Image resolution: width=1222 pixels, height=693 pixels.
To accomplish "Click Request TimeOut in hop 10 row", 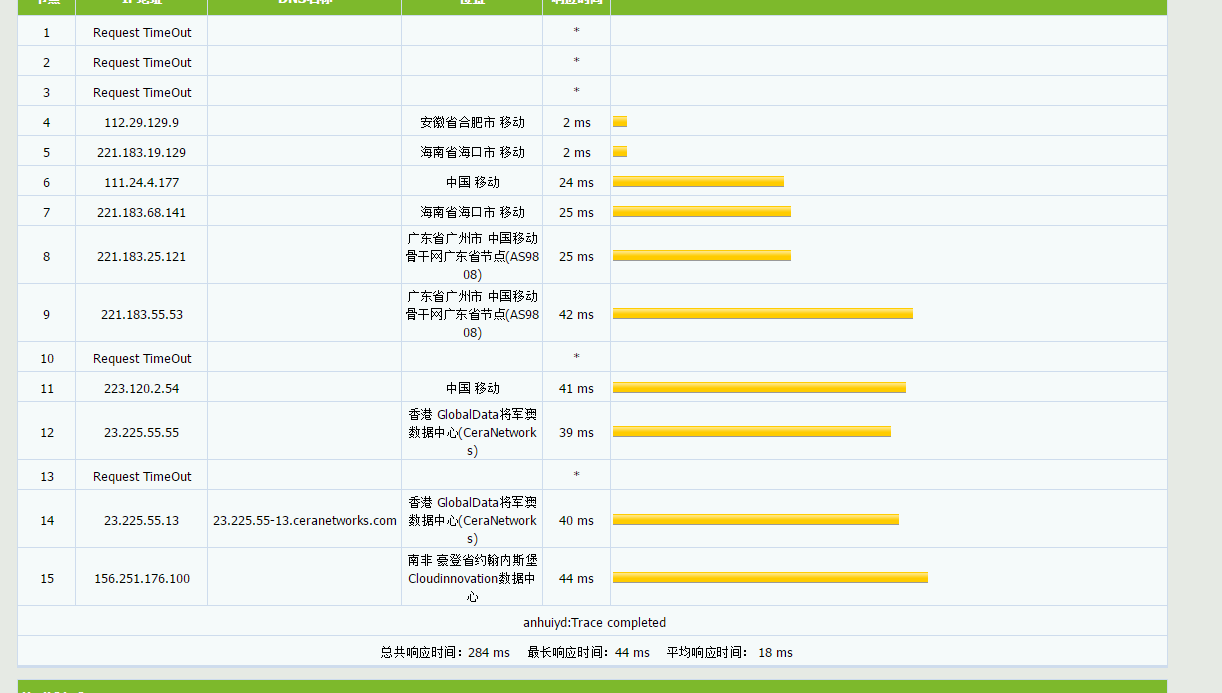I will [x=142, y=358].
